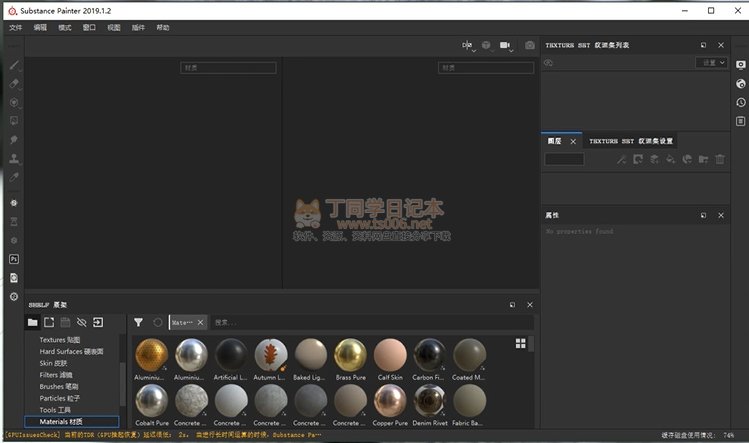
Task: Select Hard Surfaces 硬表面 category
Action: coord(72,352)
